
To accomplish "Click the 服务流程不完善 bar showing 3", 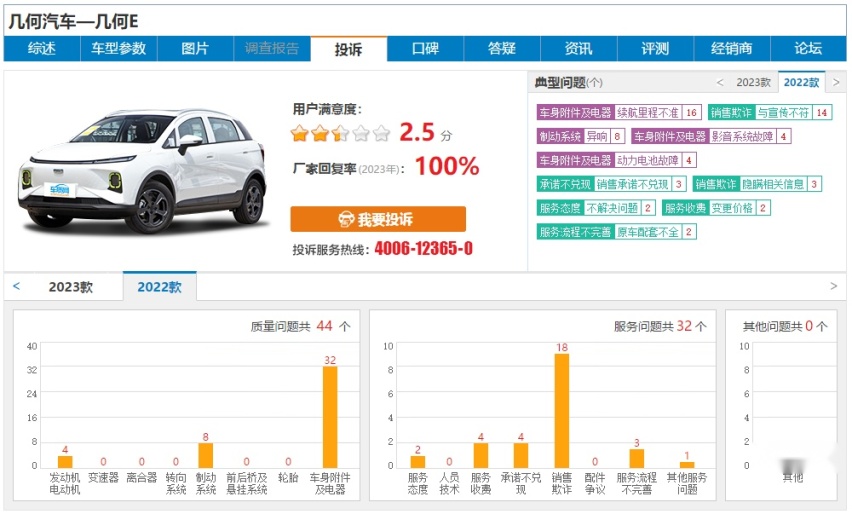I will pyautogui.click(x=637, y=459).
